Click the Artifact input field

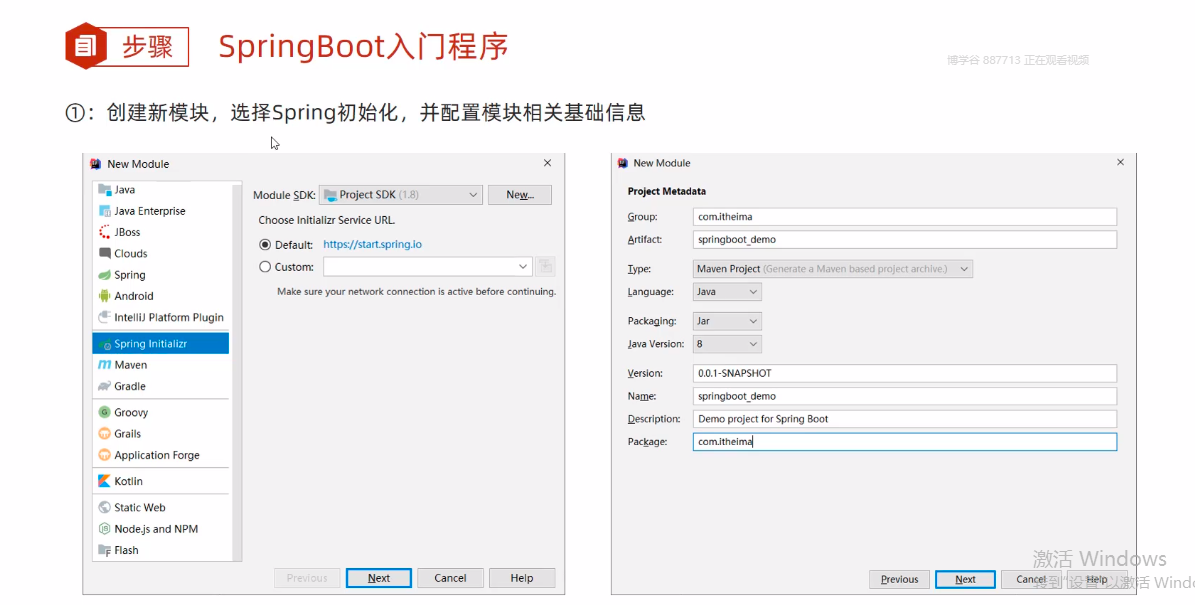click(x=905, y=239)
